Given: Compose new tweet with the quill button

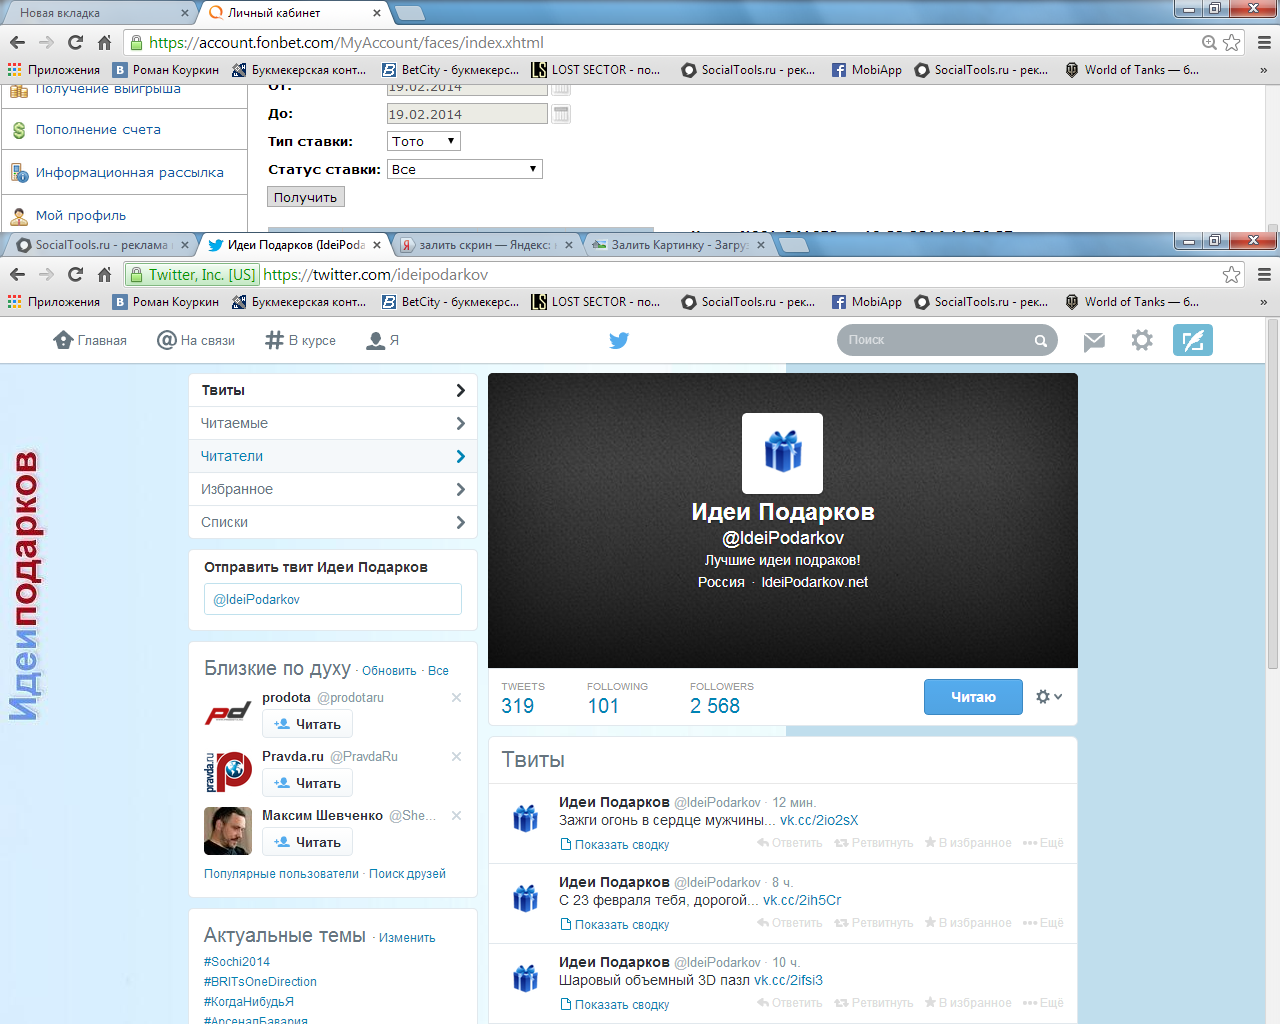Looking at the screenshot, I should click(1192, 340).
